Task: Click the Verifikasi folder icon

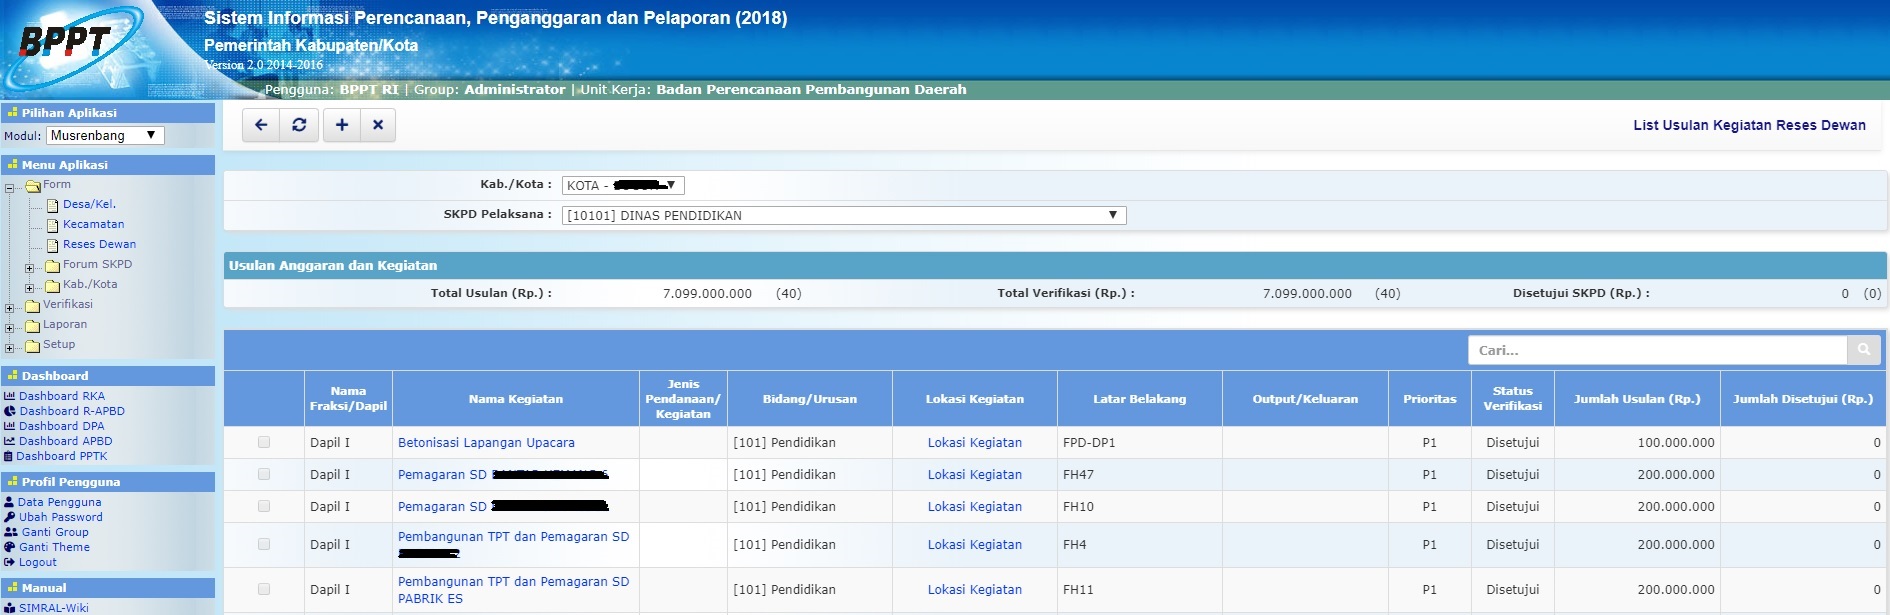Action: [33, 306]
